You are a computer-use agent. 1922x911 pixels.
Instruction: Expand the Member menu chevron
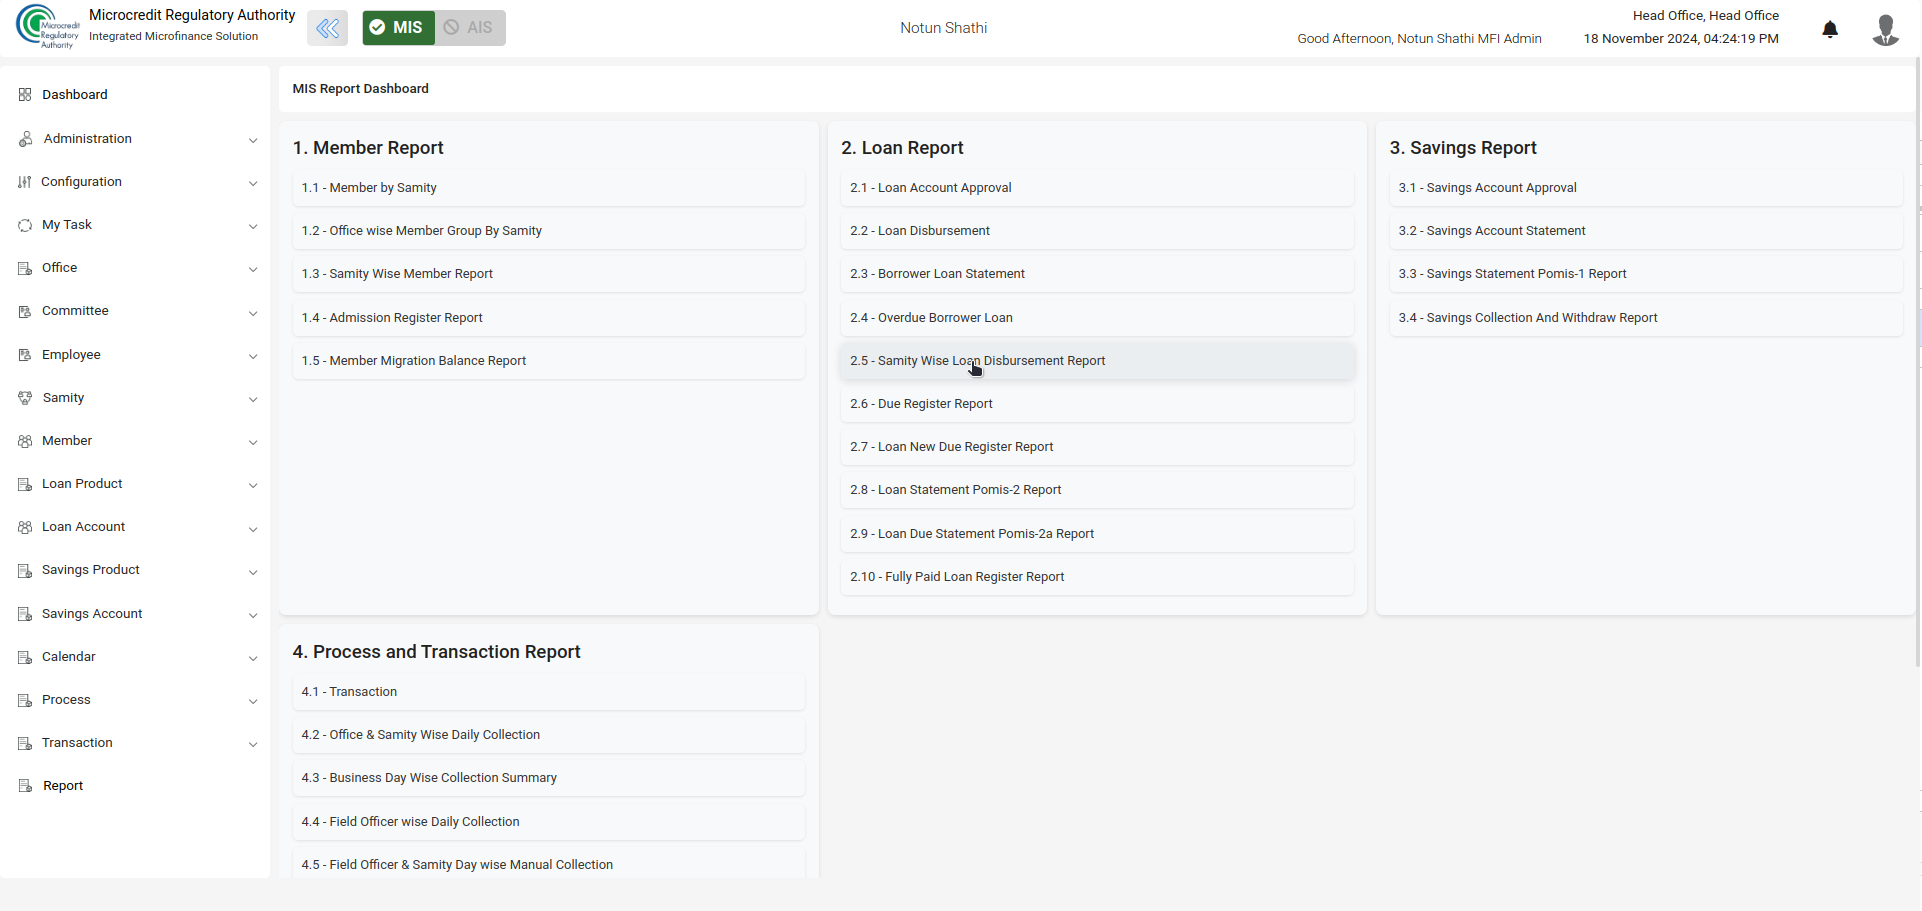coord(253,442)
